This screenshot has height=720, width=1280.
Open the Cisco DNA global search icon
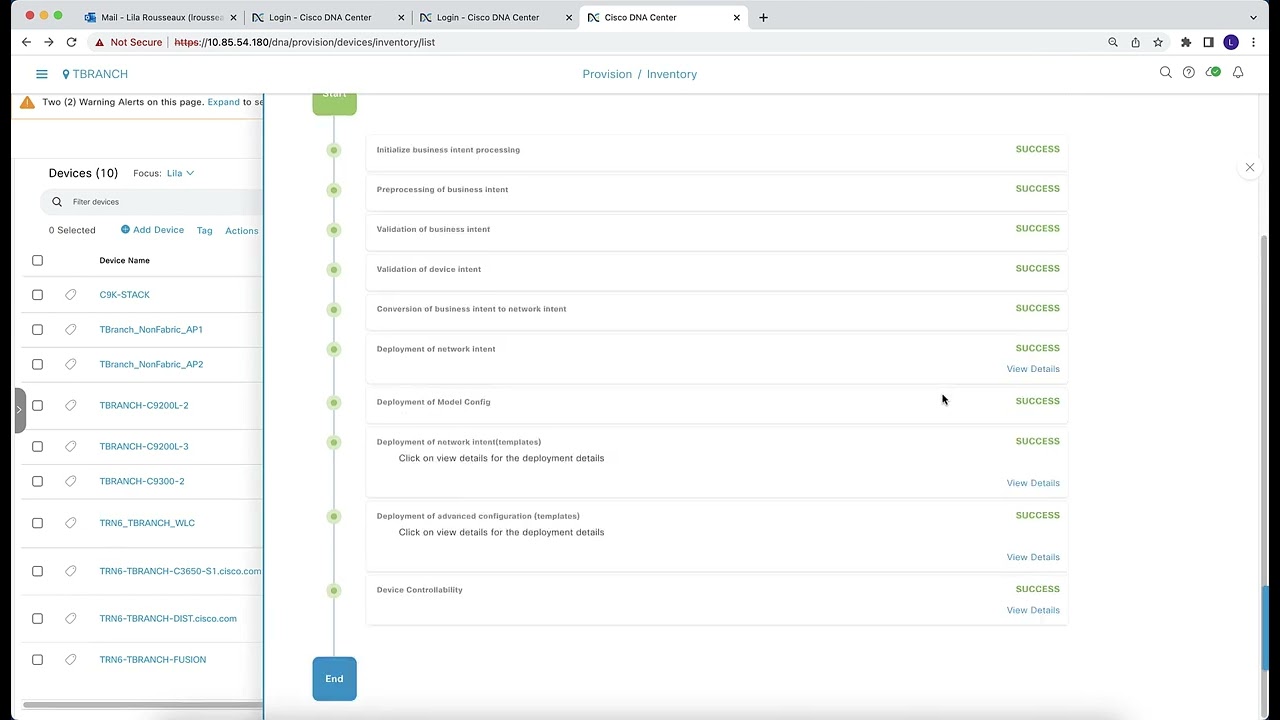tap(1166, 73)
